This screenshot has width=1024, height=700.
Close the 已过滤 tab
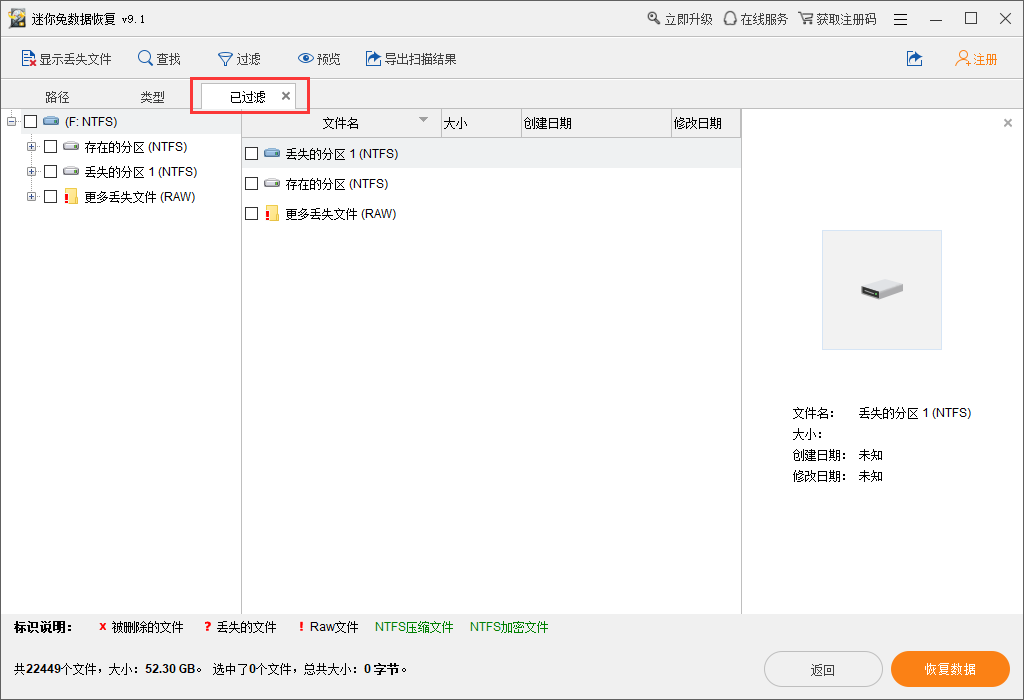286,96
